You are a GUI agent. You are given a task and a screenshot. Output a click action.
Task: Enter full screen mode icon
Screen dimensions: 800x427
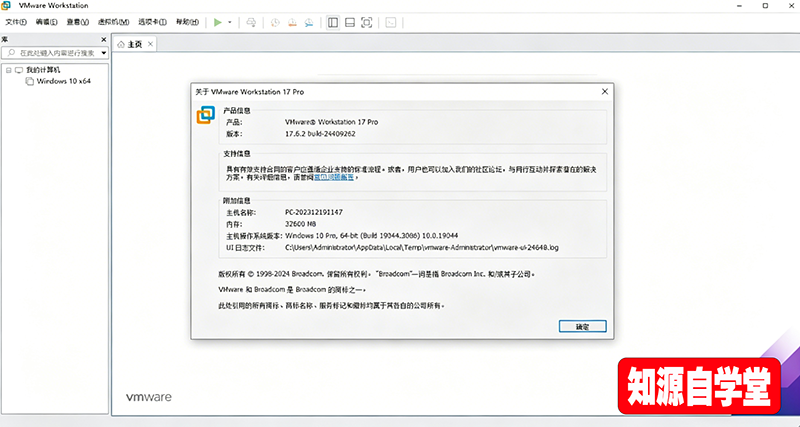tap(367, 21)
